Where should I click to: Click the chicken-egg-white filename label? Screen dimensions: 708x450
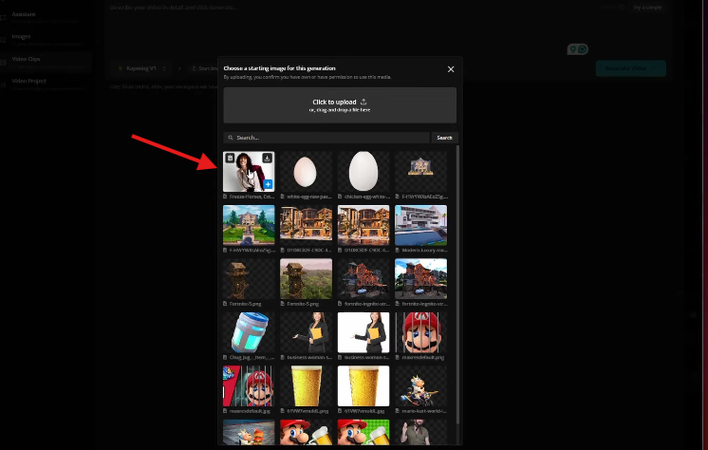coord(367,197)
